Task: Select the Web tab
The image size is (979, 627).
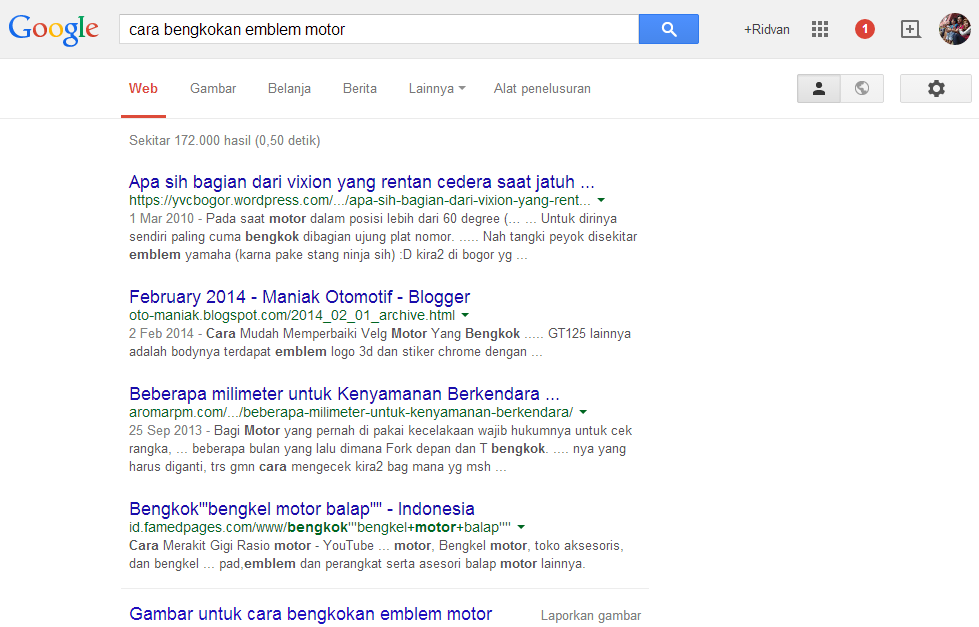Action: coord(144,89)
